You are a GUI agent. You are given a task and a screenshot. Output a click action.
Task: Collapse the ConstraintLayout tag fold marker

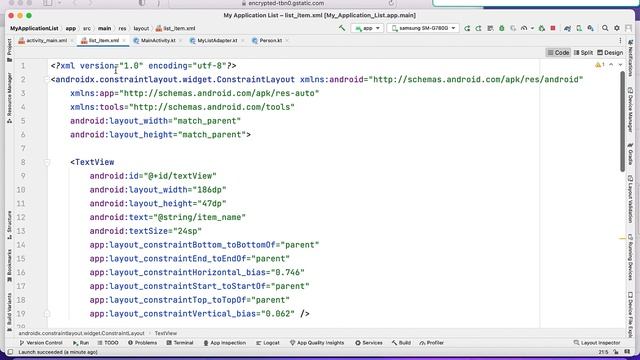(46, 79)
